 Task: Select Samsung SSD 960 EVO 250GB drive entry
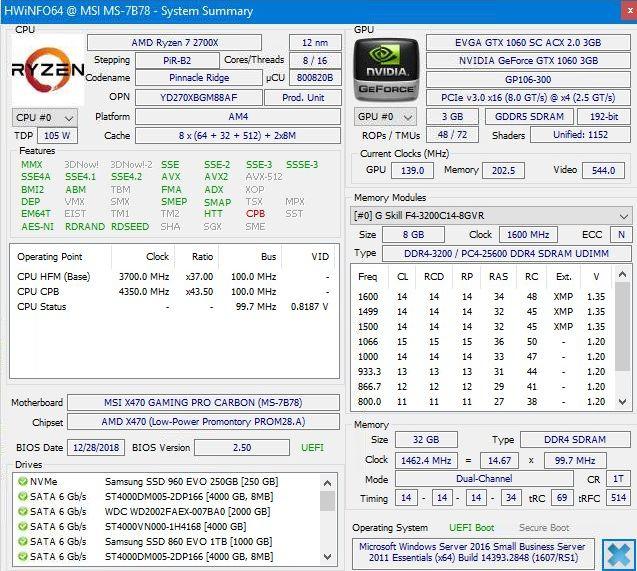tap(192, 482)
